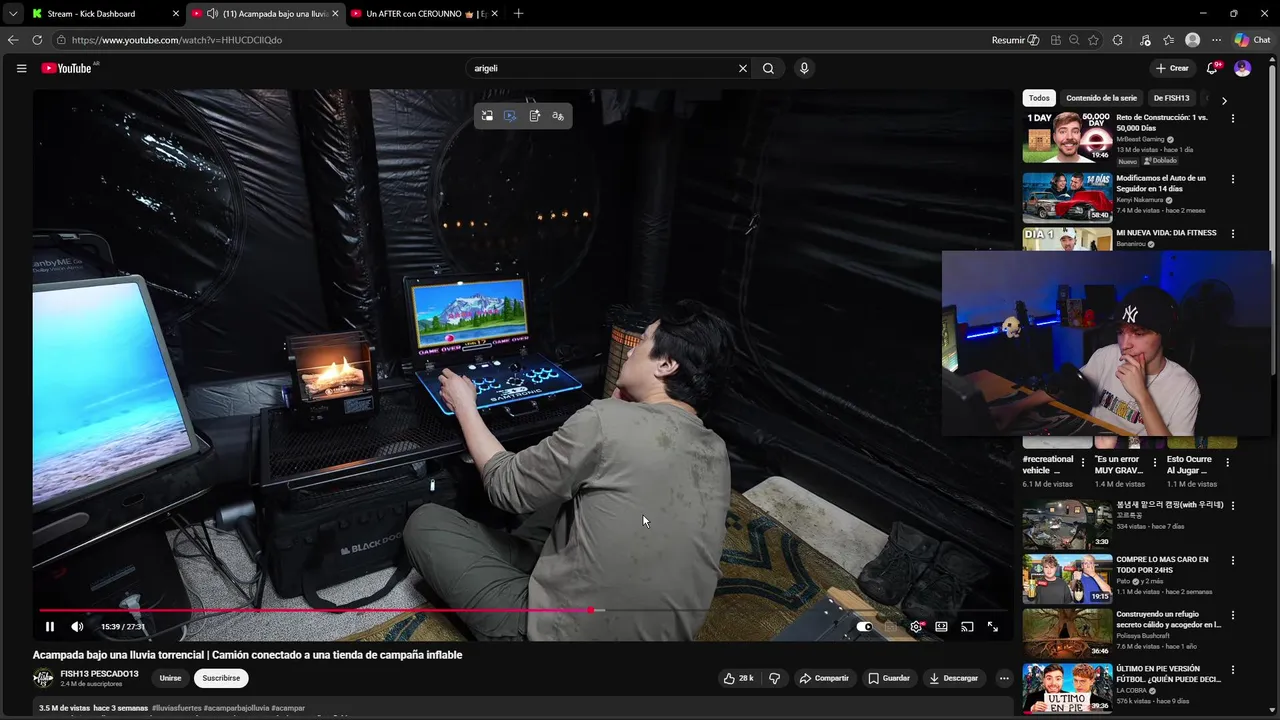Screen dimensions: 1280x720
Task: Click the #lluviasfuertes hashtag
Action: point(176,708)
